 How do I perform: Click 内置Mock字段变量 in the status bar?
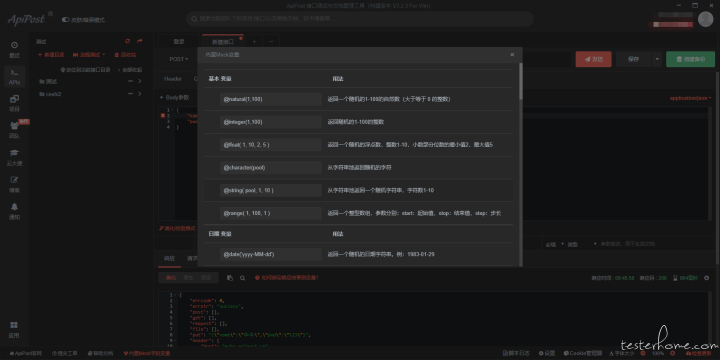147,354
